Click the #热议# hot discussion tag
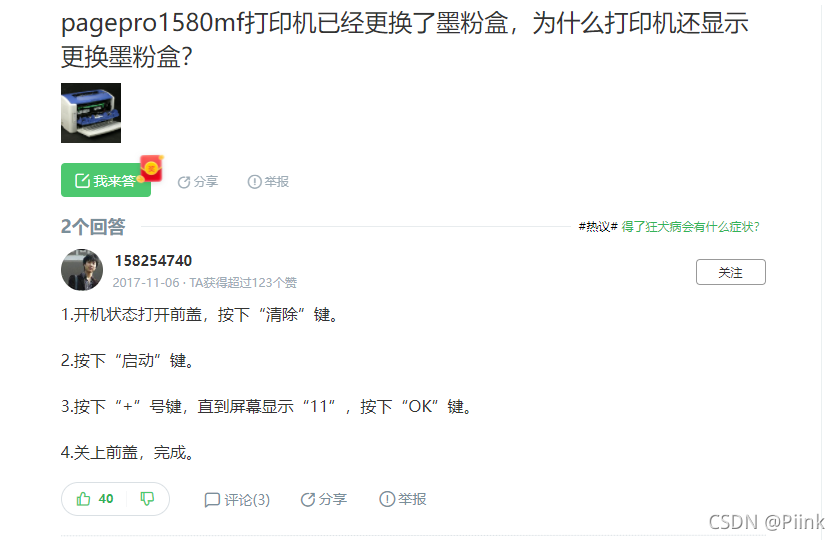Image resolution: width=840 pixels, height=540 pixels. [598, 227]
